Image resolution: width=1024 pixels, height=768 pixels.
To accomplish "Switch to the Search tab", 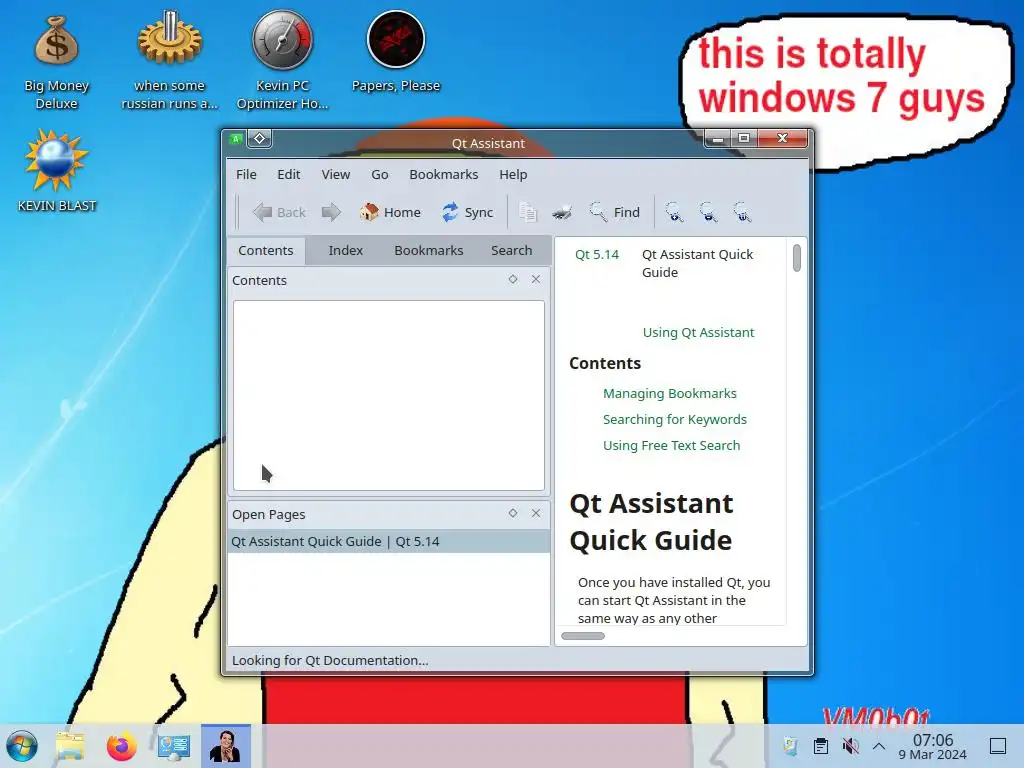I will pos(511,251).
